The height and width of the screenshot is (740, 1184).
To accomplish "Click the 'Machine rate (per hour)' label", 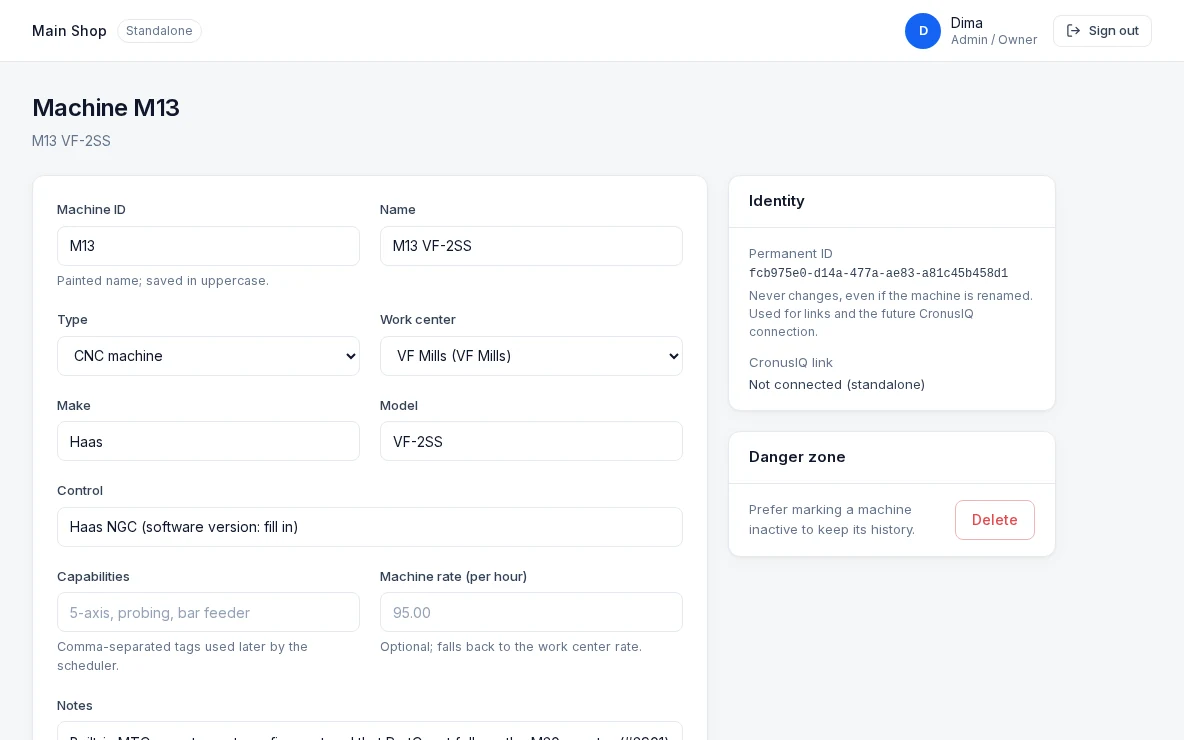I will 453,577.
